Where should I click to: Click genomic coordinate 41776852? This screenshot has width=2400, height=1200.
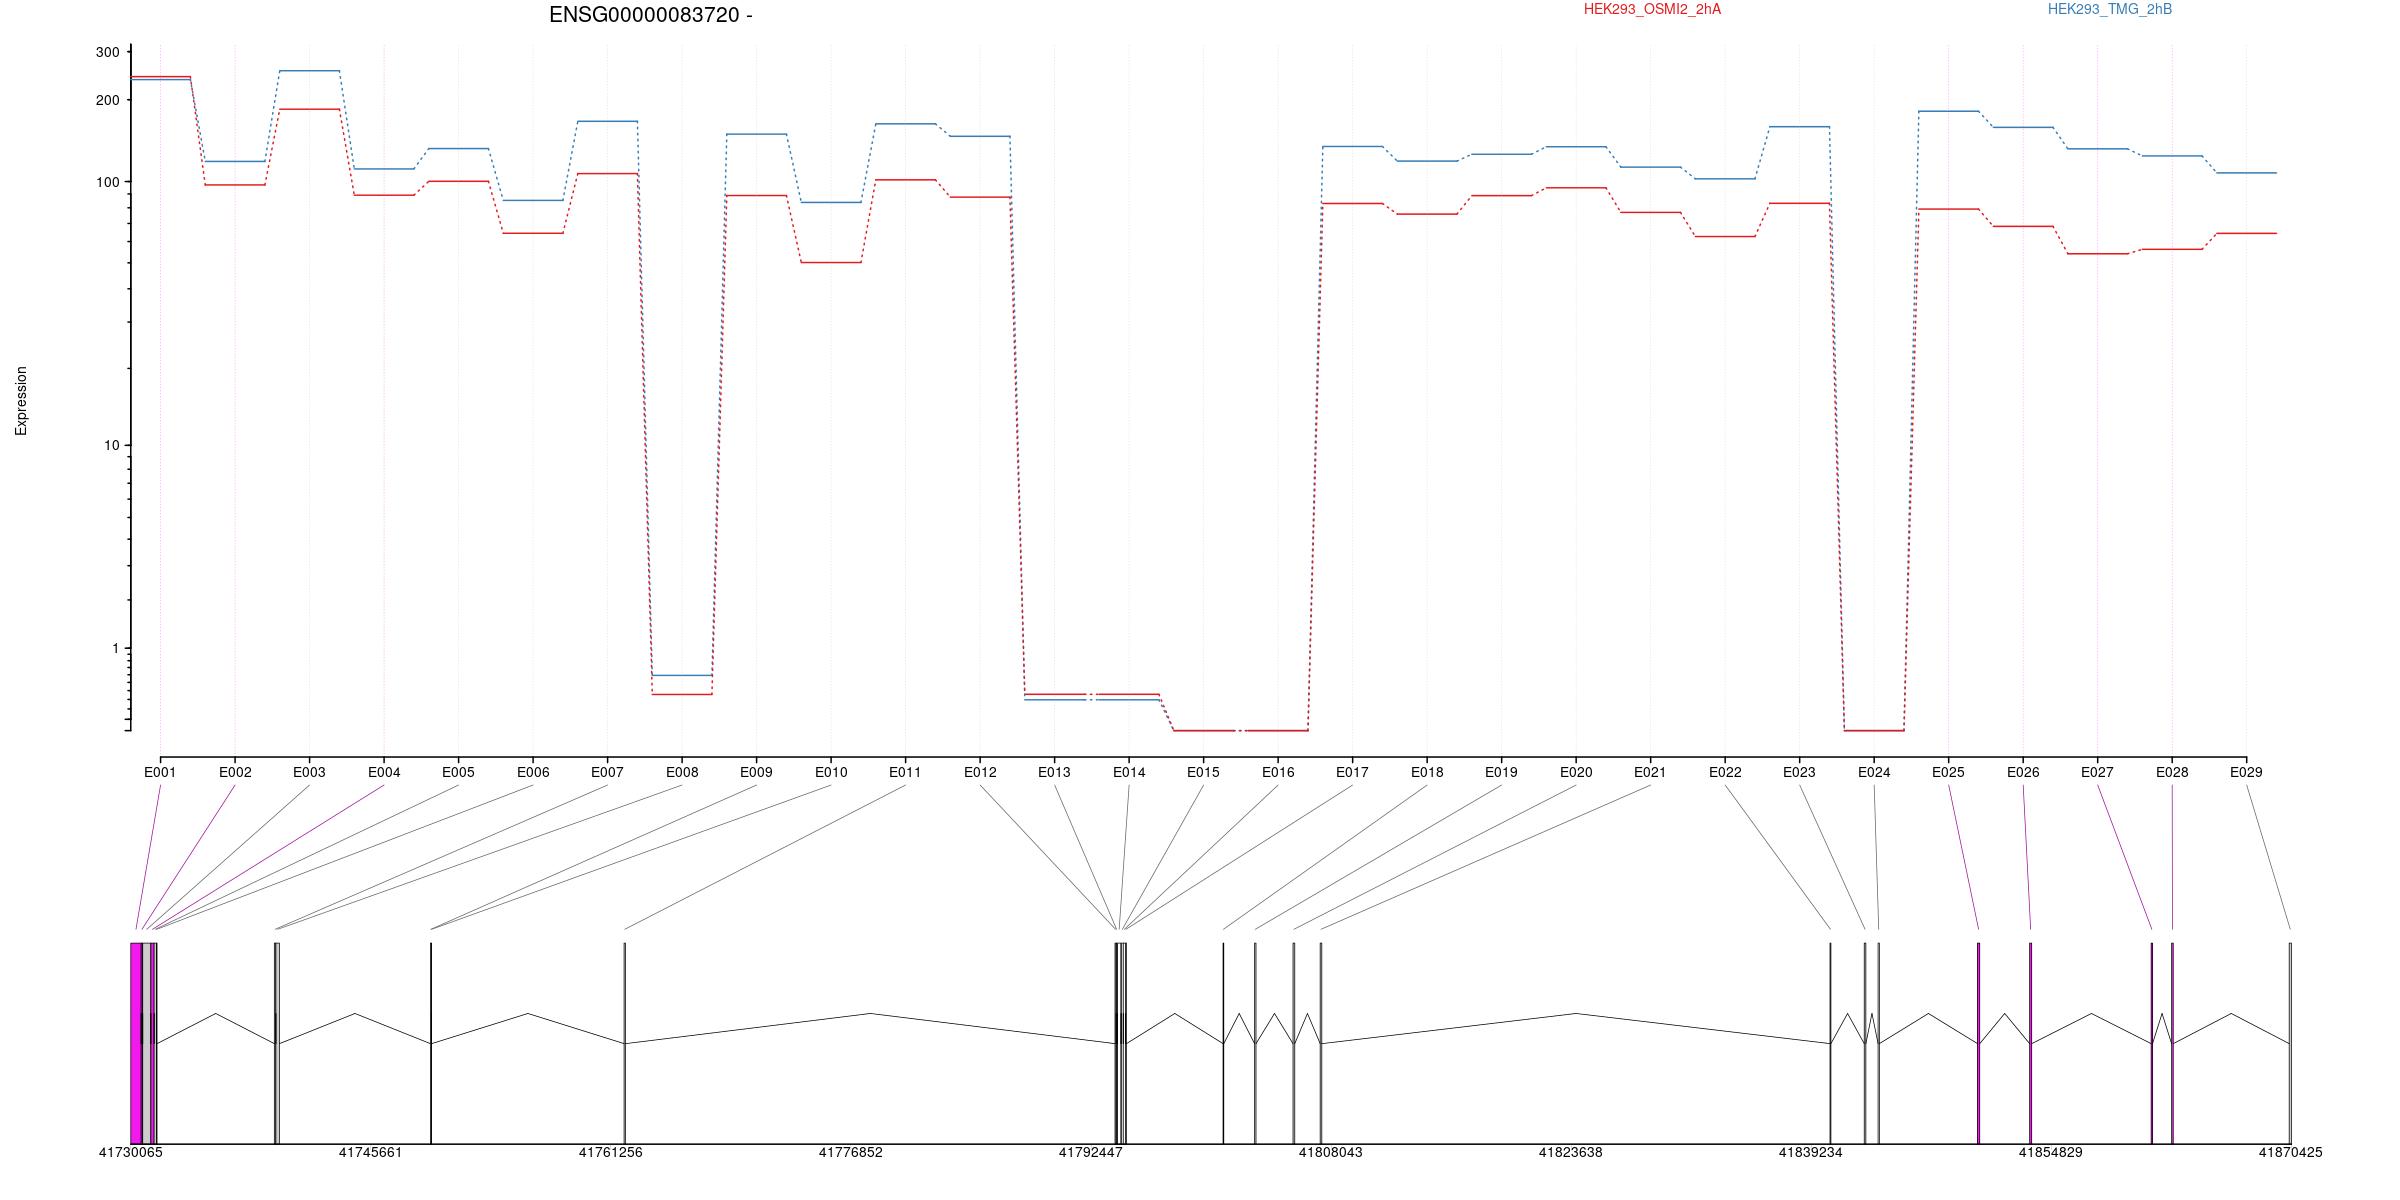(850, 1152)
